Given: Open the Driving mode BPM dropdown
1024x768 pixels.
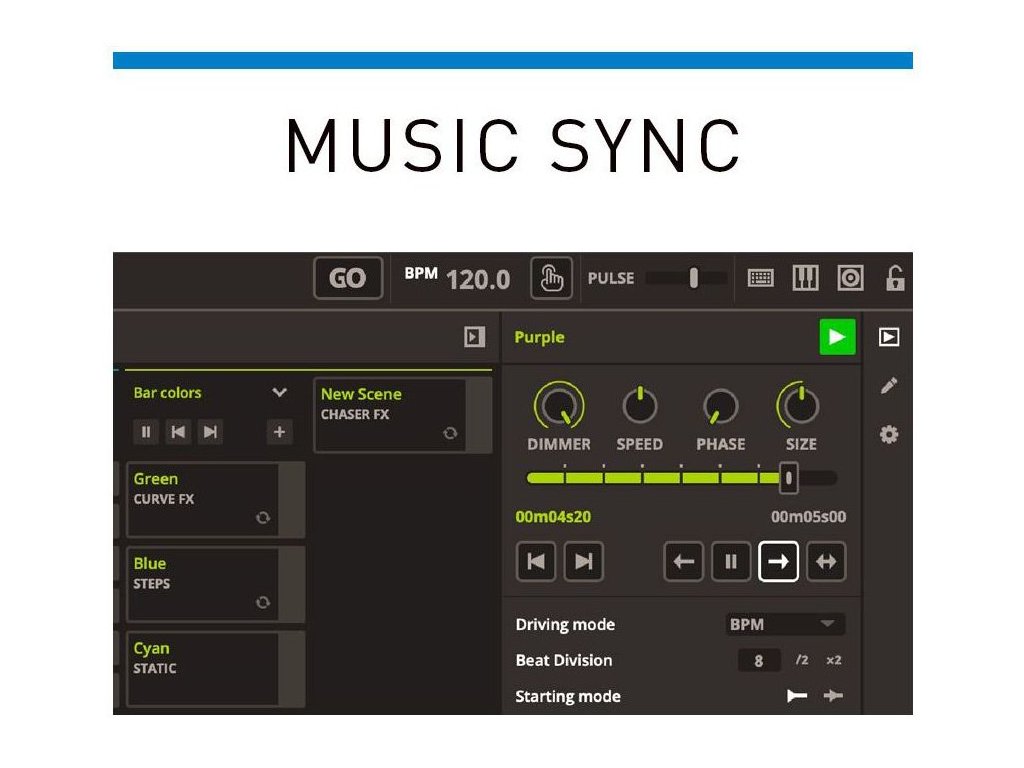Looking at the screenshot, I should point(785,624).
